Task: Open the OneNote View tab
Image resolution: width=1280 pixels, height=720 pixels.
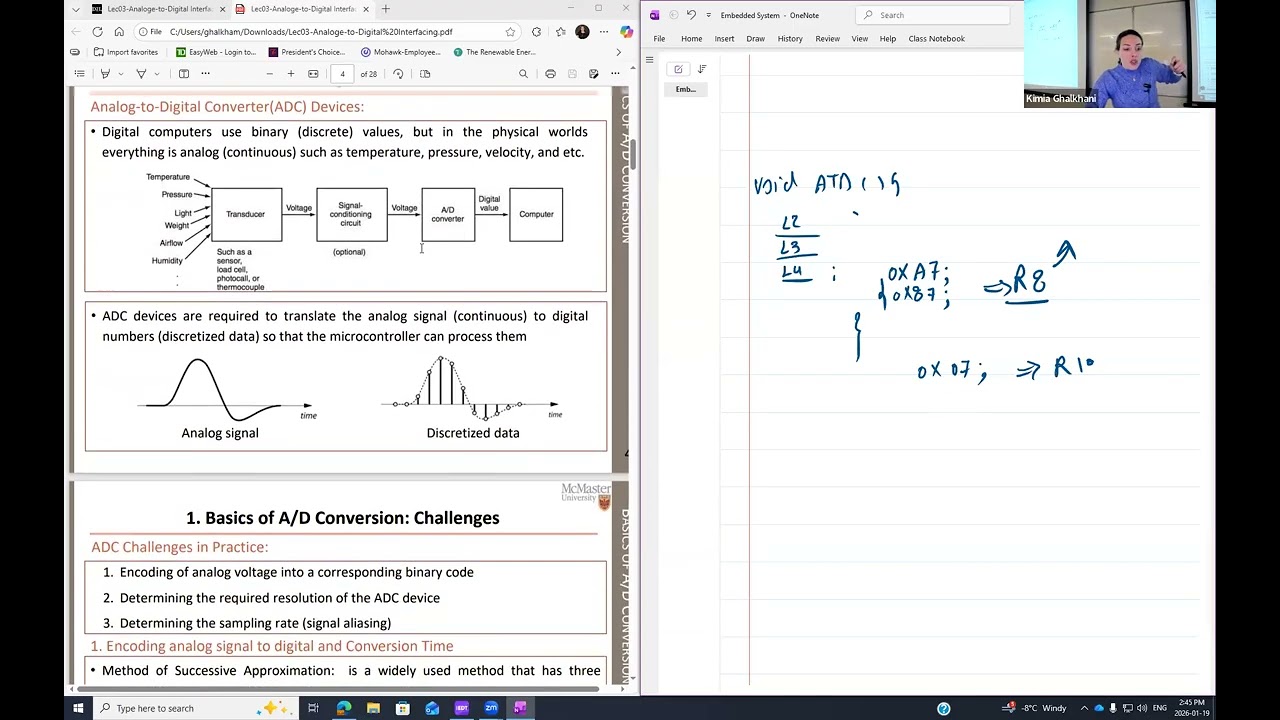Action: coord(859,39)
